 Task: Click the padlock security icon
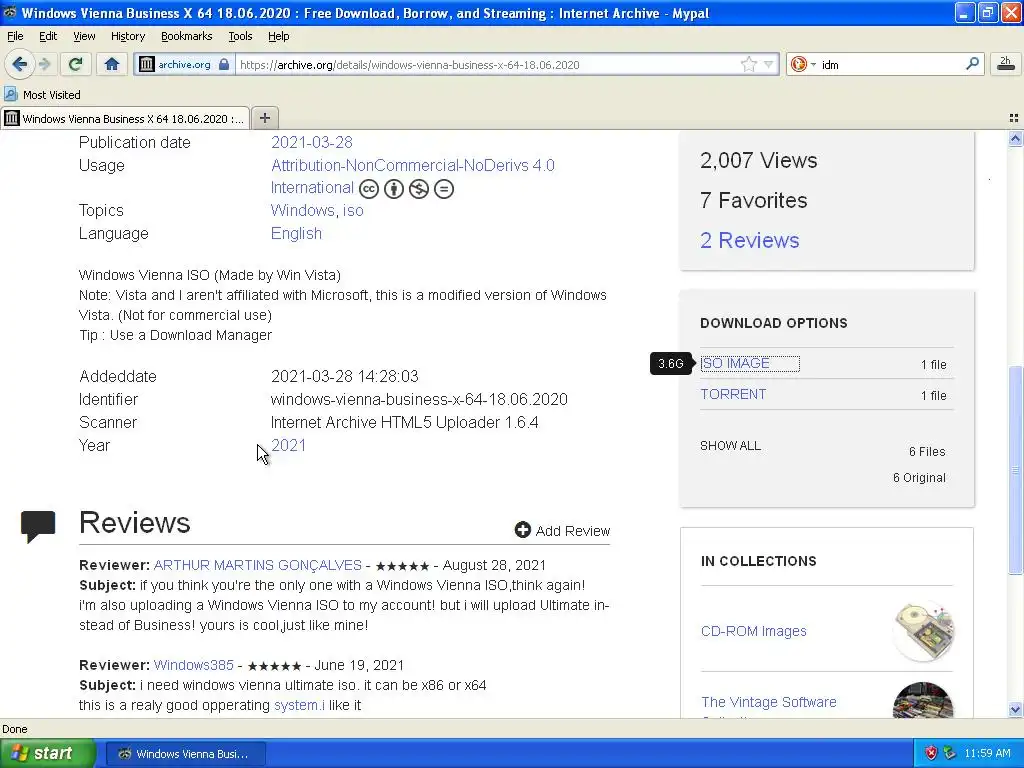[x=224, y=64]
